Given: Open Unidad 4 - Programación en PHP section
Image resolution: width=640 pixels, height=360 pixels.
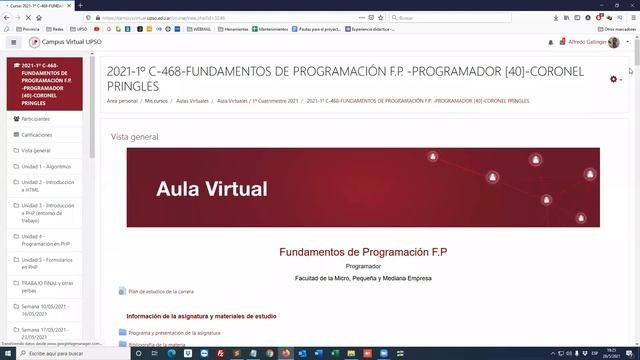Looking at the screenshot, I should point(44,240).
